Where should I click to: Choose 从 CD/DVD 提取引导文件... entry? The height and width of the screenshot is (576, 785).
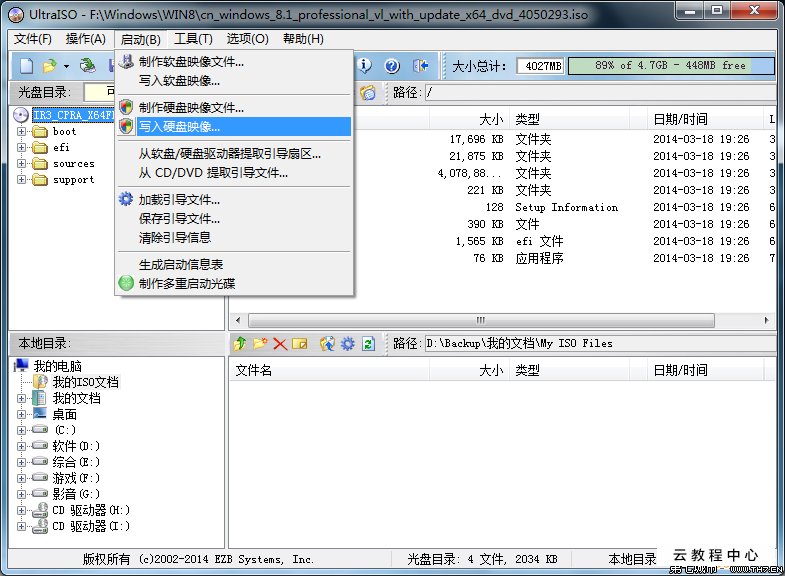point(234,173)
